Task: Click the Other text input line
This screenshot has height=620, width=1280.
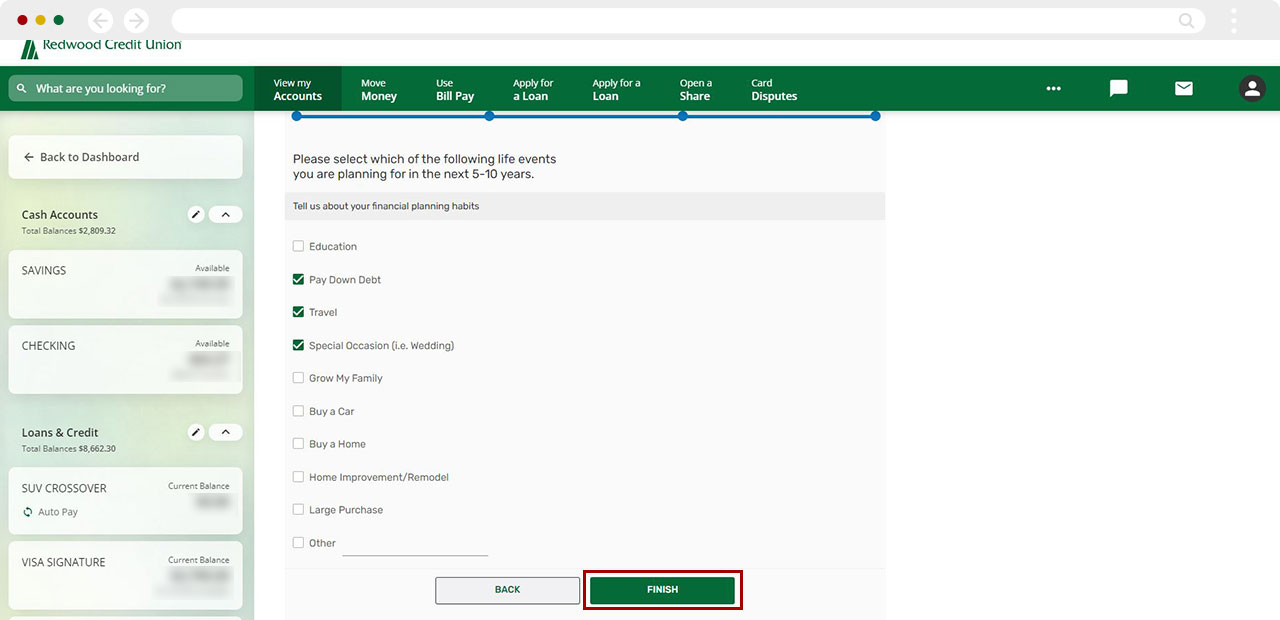Action: click(415, 544)
